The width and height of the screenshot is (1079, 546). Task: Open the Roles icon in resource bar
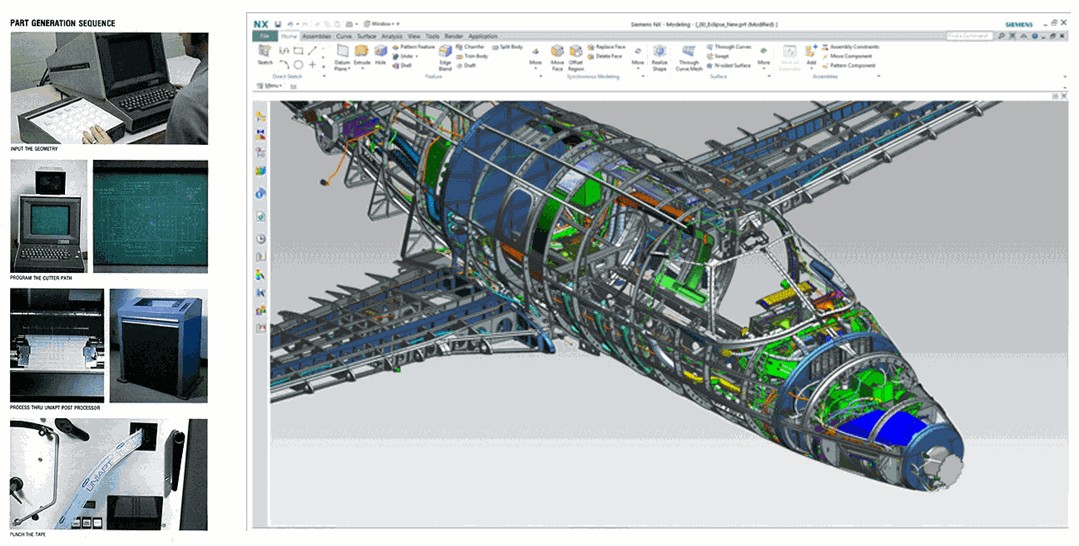[261, 310]
